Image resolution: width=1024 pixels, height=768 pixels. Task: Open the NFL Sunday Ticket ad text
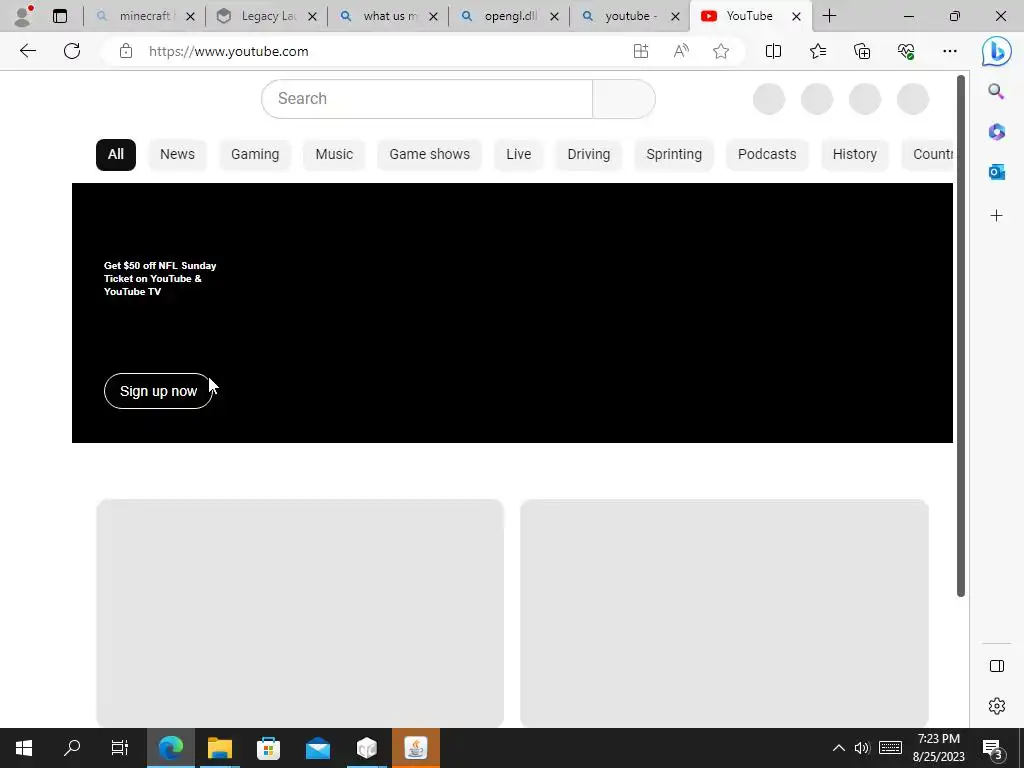click(x=160, y=279)
